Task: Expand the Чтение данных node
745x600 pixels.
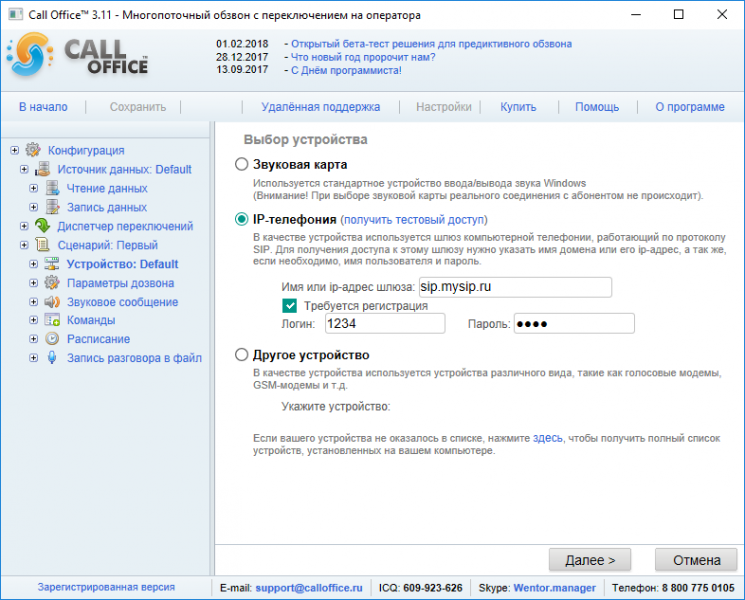Action: point(33,188)
